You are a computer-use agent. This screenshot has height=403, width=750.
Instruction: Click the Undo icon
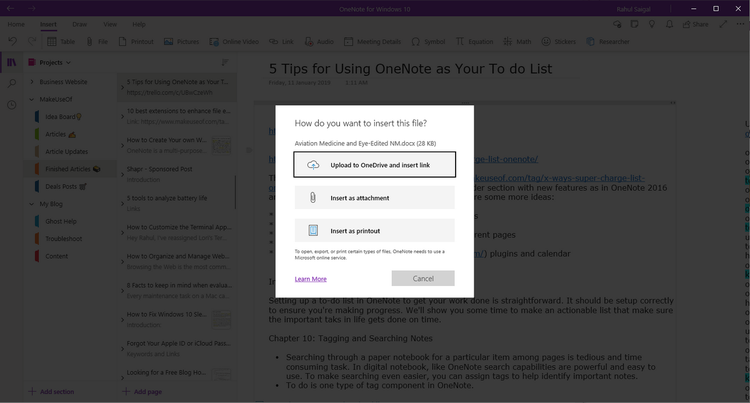coord(13,42)
